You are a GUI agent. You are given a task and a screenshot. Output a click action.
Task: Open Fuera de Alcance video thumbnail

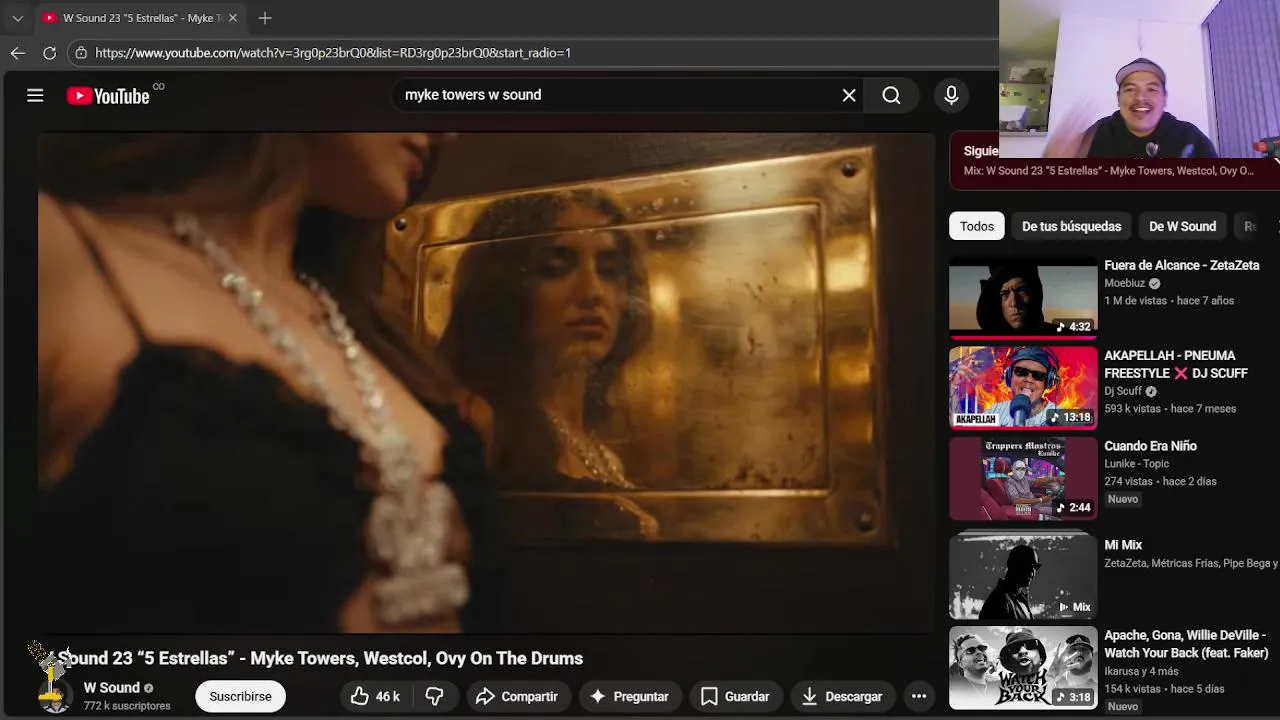pos(1023,298)
